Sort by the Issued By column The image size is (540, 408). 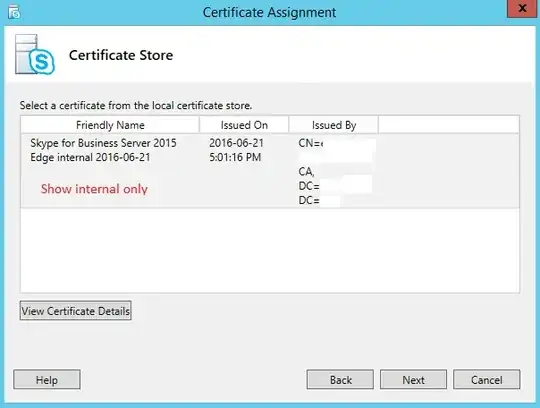pyautogui.click(x=333, y=125)
